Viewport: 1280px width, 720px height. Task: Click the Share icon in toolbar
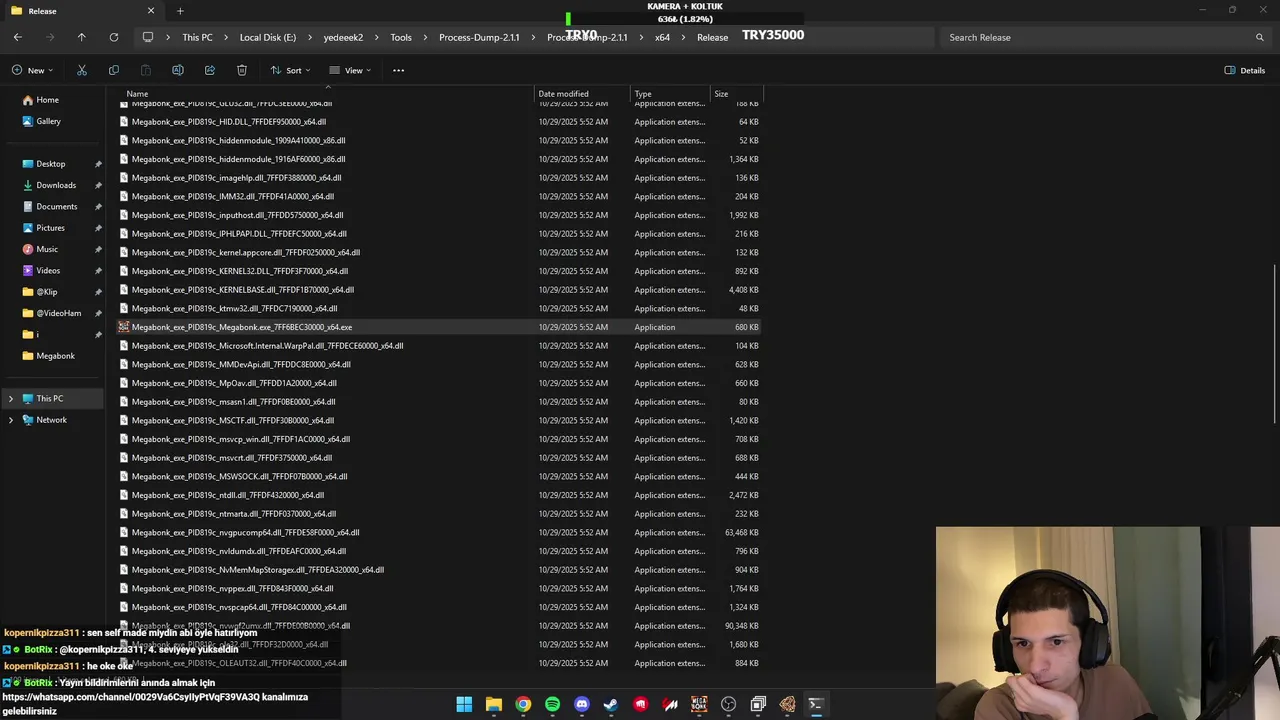210,70
